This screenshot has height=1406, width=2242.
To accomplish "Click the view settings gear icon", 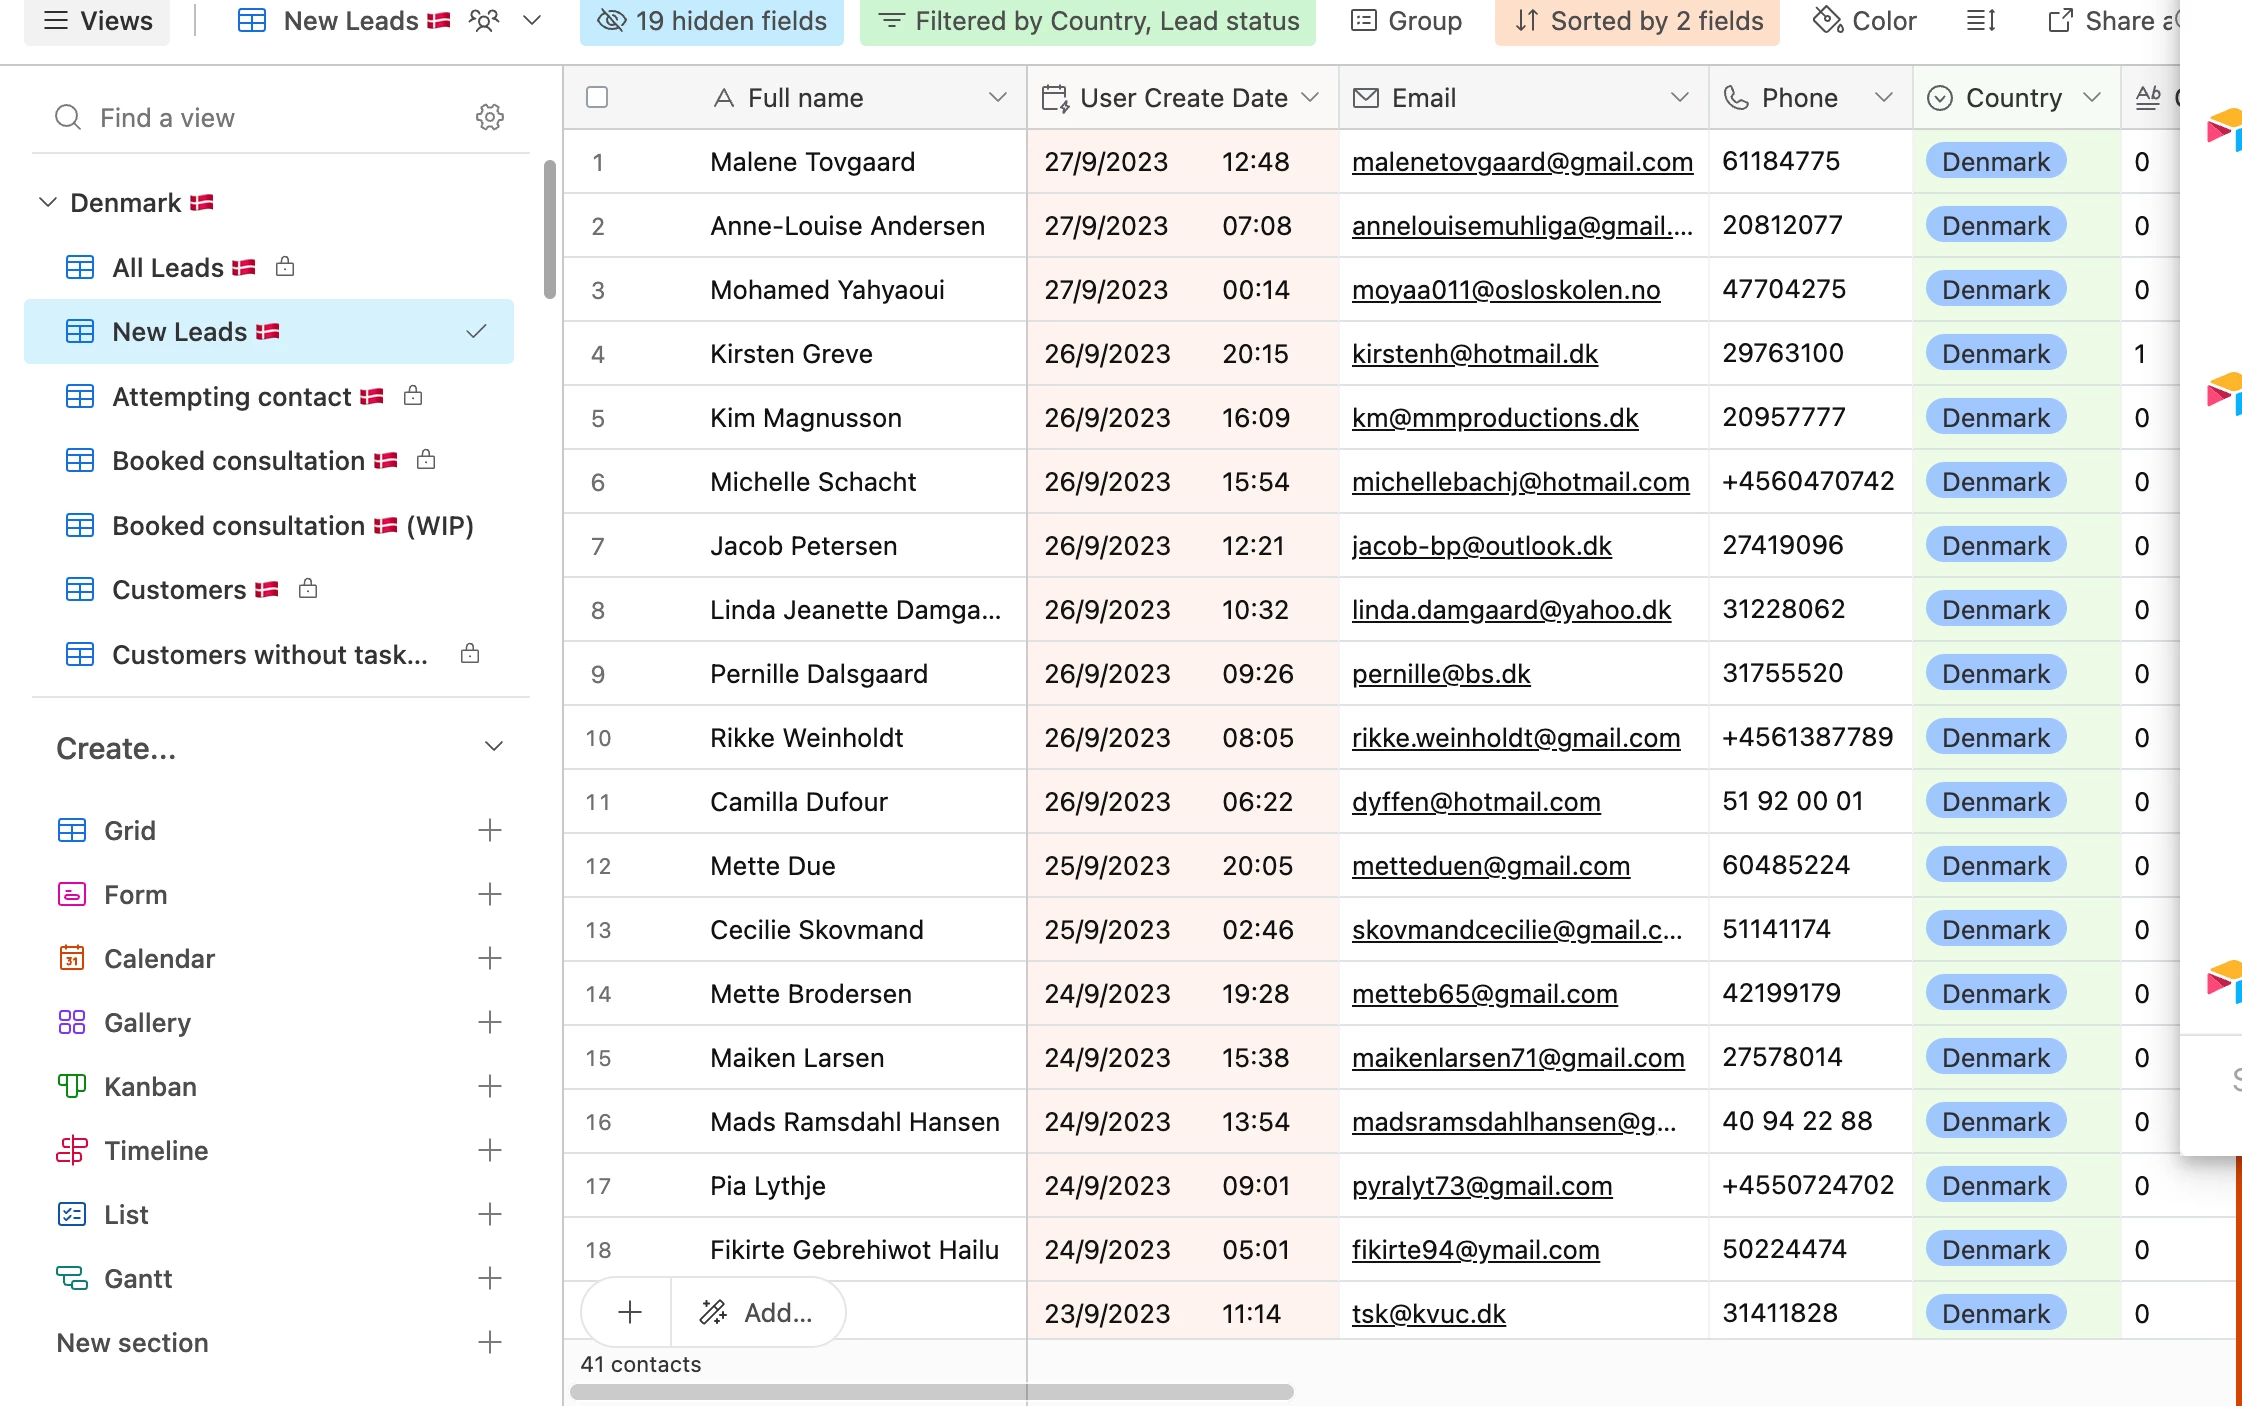I will [489, 117].
